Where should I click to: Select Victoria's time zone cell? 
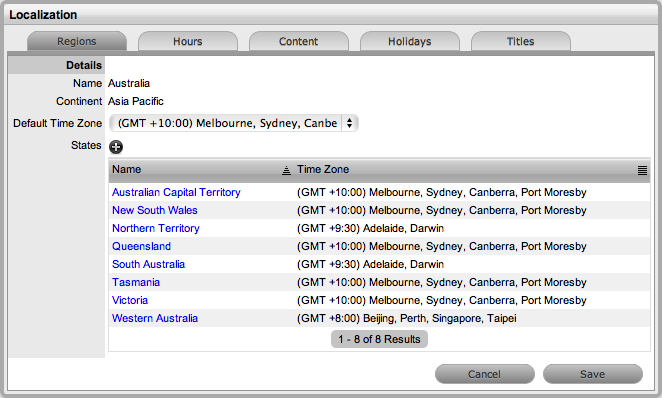(442, 301)
